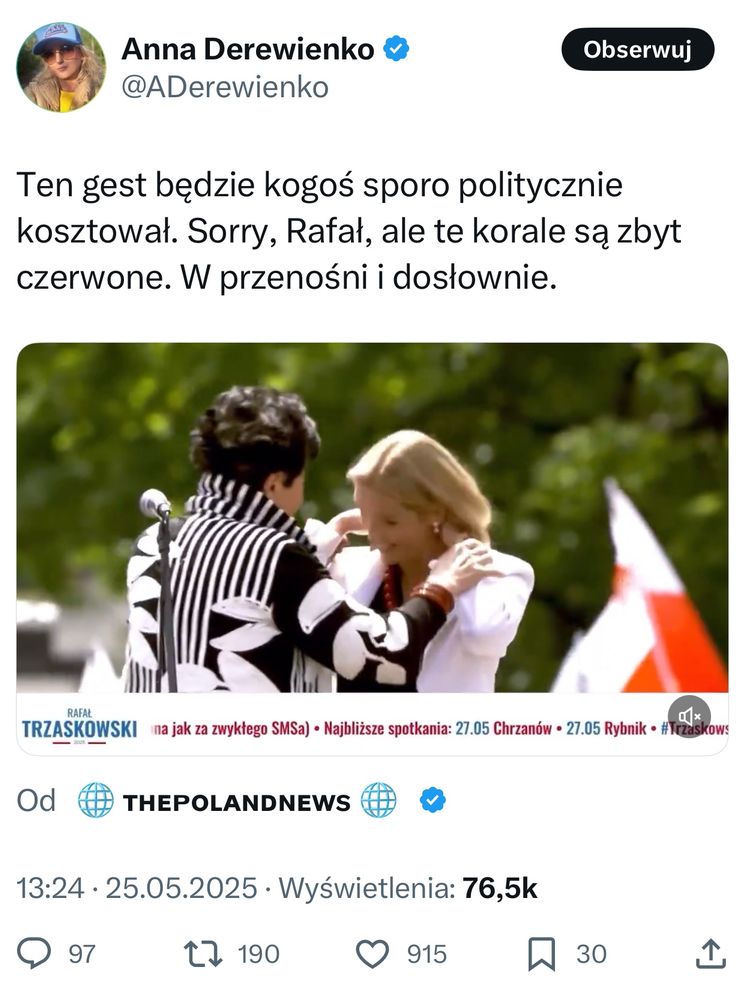Open the @ADerewienko handle link

[x=225, y=87]
